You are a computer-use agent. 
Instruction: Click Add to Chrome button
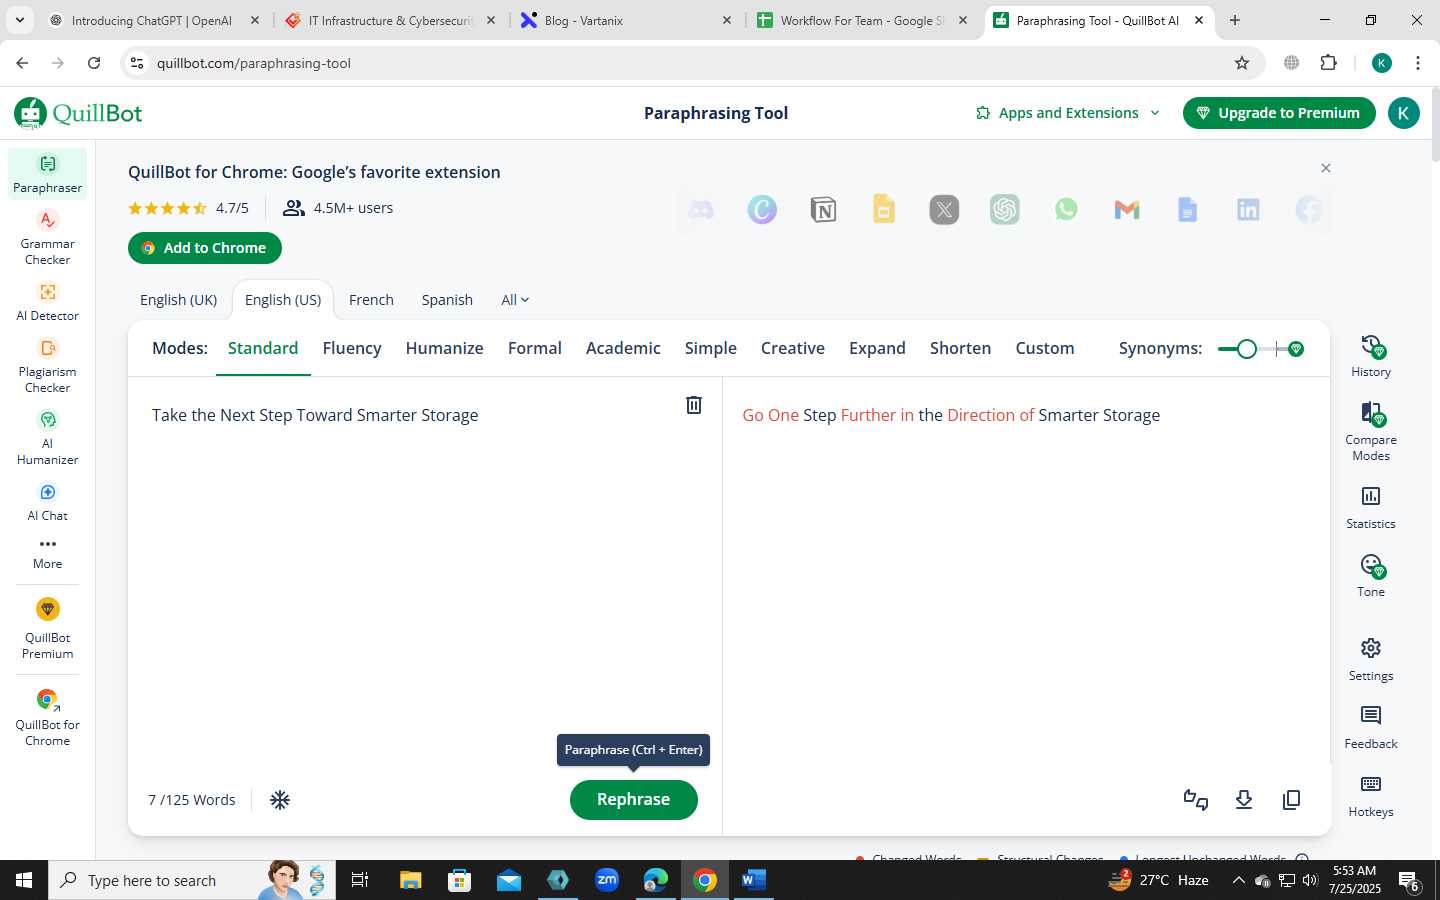pos(205,248)
